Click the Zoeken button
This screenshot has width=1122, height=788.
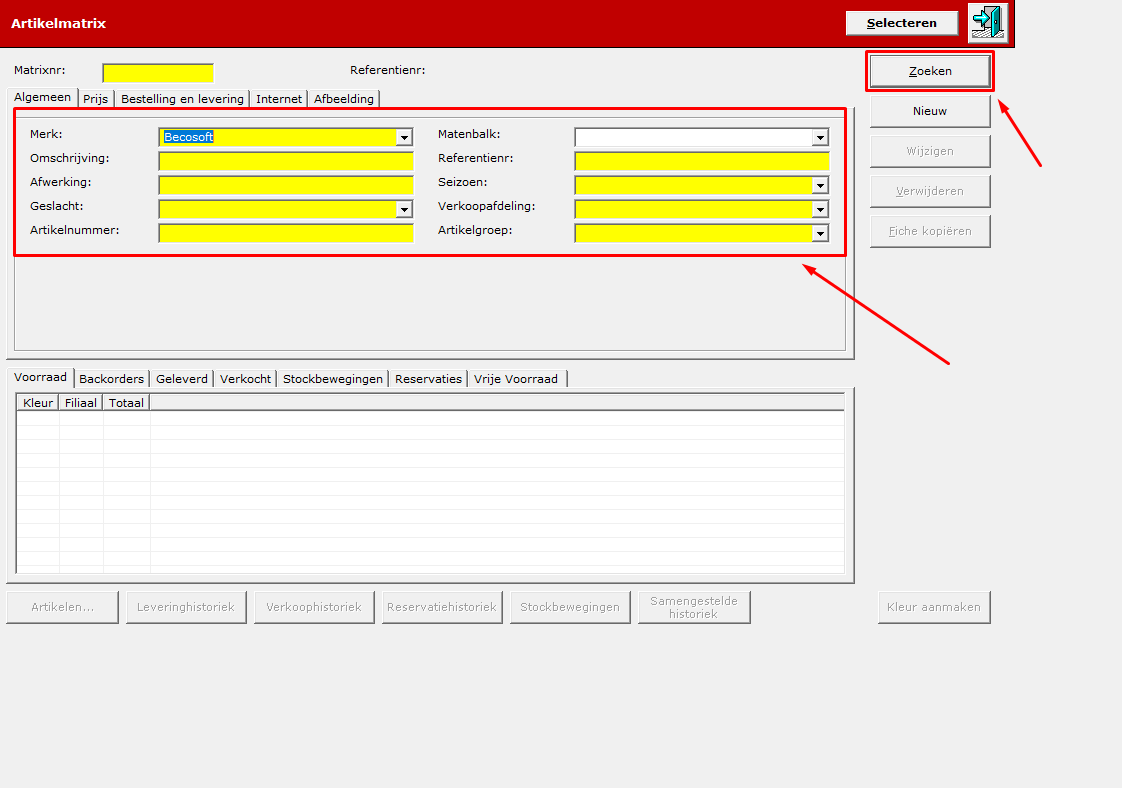[930, 71]
